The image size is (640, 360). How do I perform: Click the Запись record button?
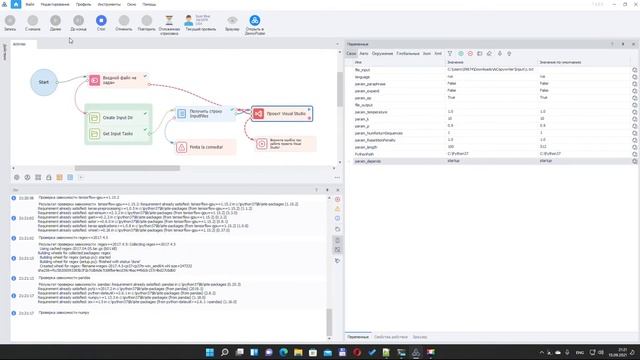10,23
